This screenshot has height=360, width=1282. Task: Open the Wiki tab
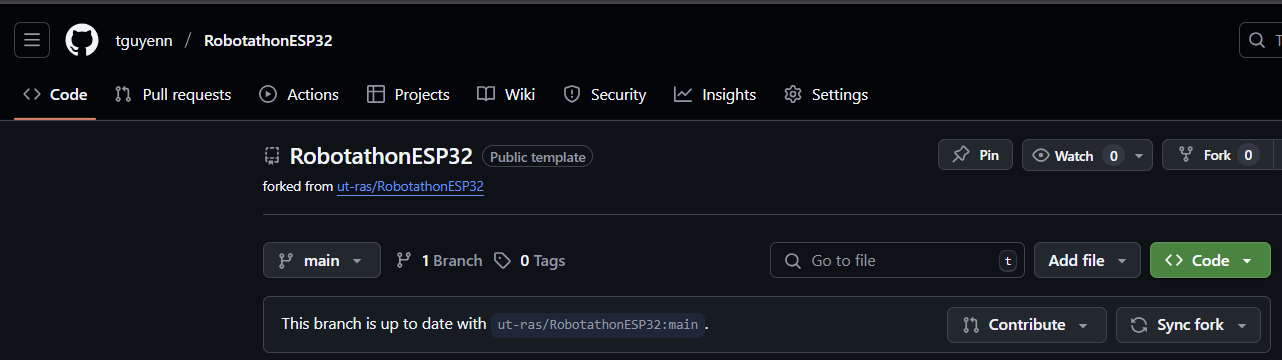tap(506, 95)
